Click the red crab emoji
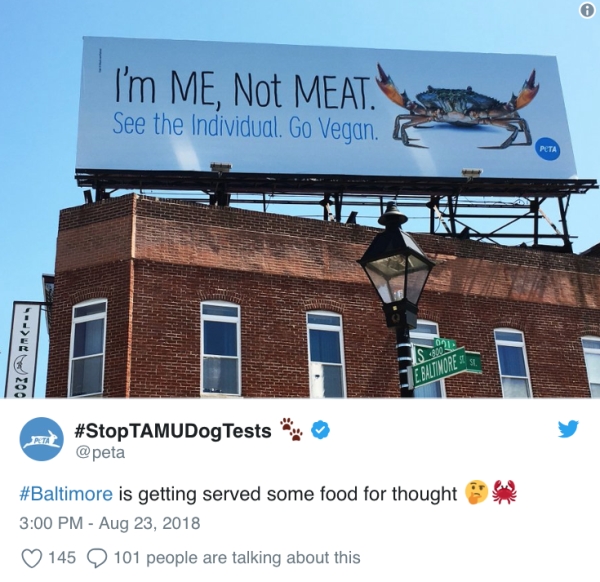This screenshot has width=600, height=582. point(504,493)
